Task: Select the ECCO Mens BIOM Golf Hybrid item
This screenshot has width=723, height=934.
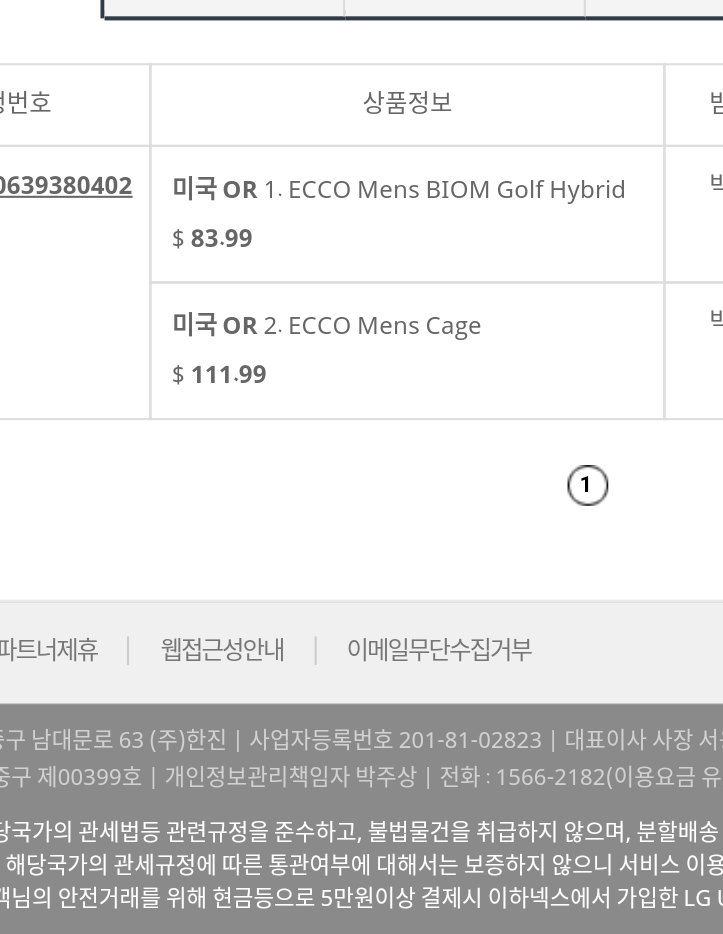Action: [444, 190]
